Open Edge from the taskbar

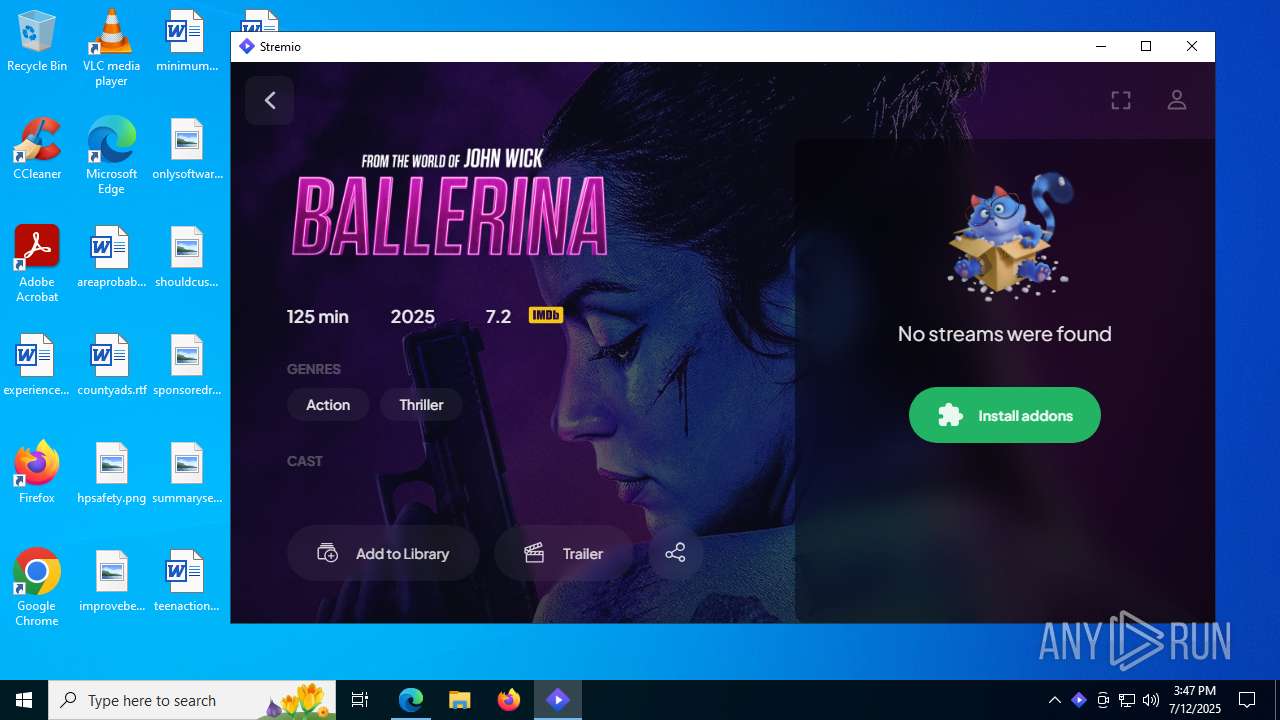click(x=411, y=700)
